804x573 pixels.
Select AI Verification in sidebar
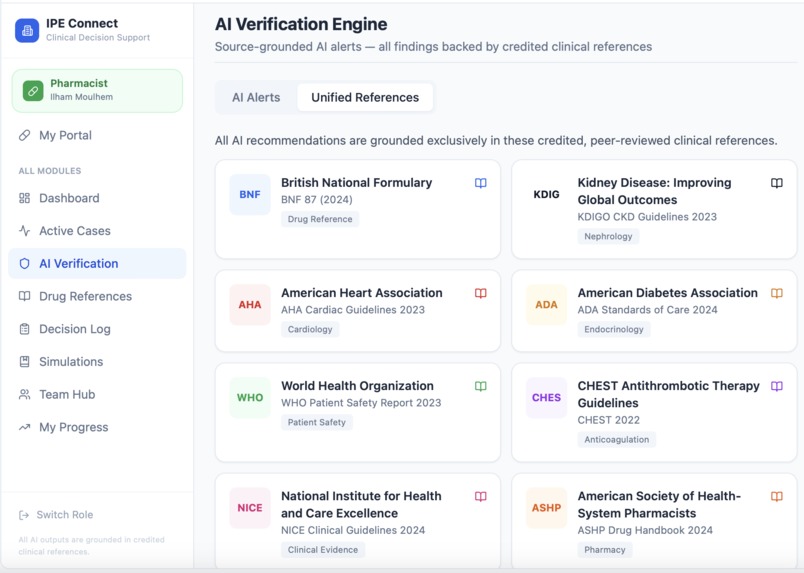(97, 264)
